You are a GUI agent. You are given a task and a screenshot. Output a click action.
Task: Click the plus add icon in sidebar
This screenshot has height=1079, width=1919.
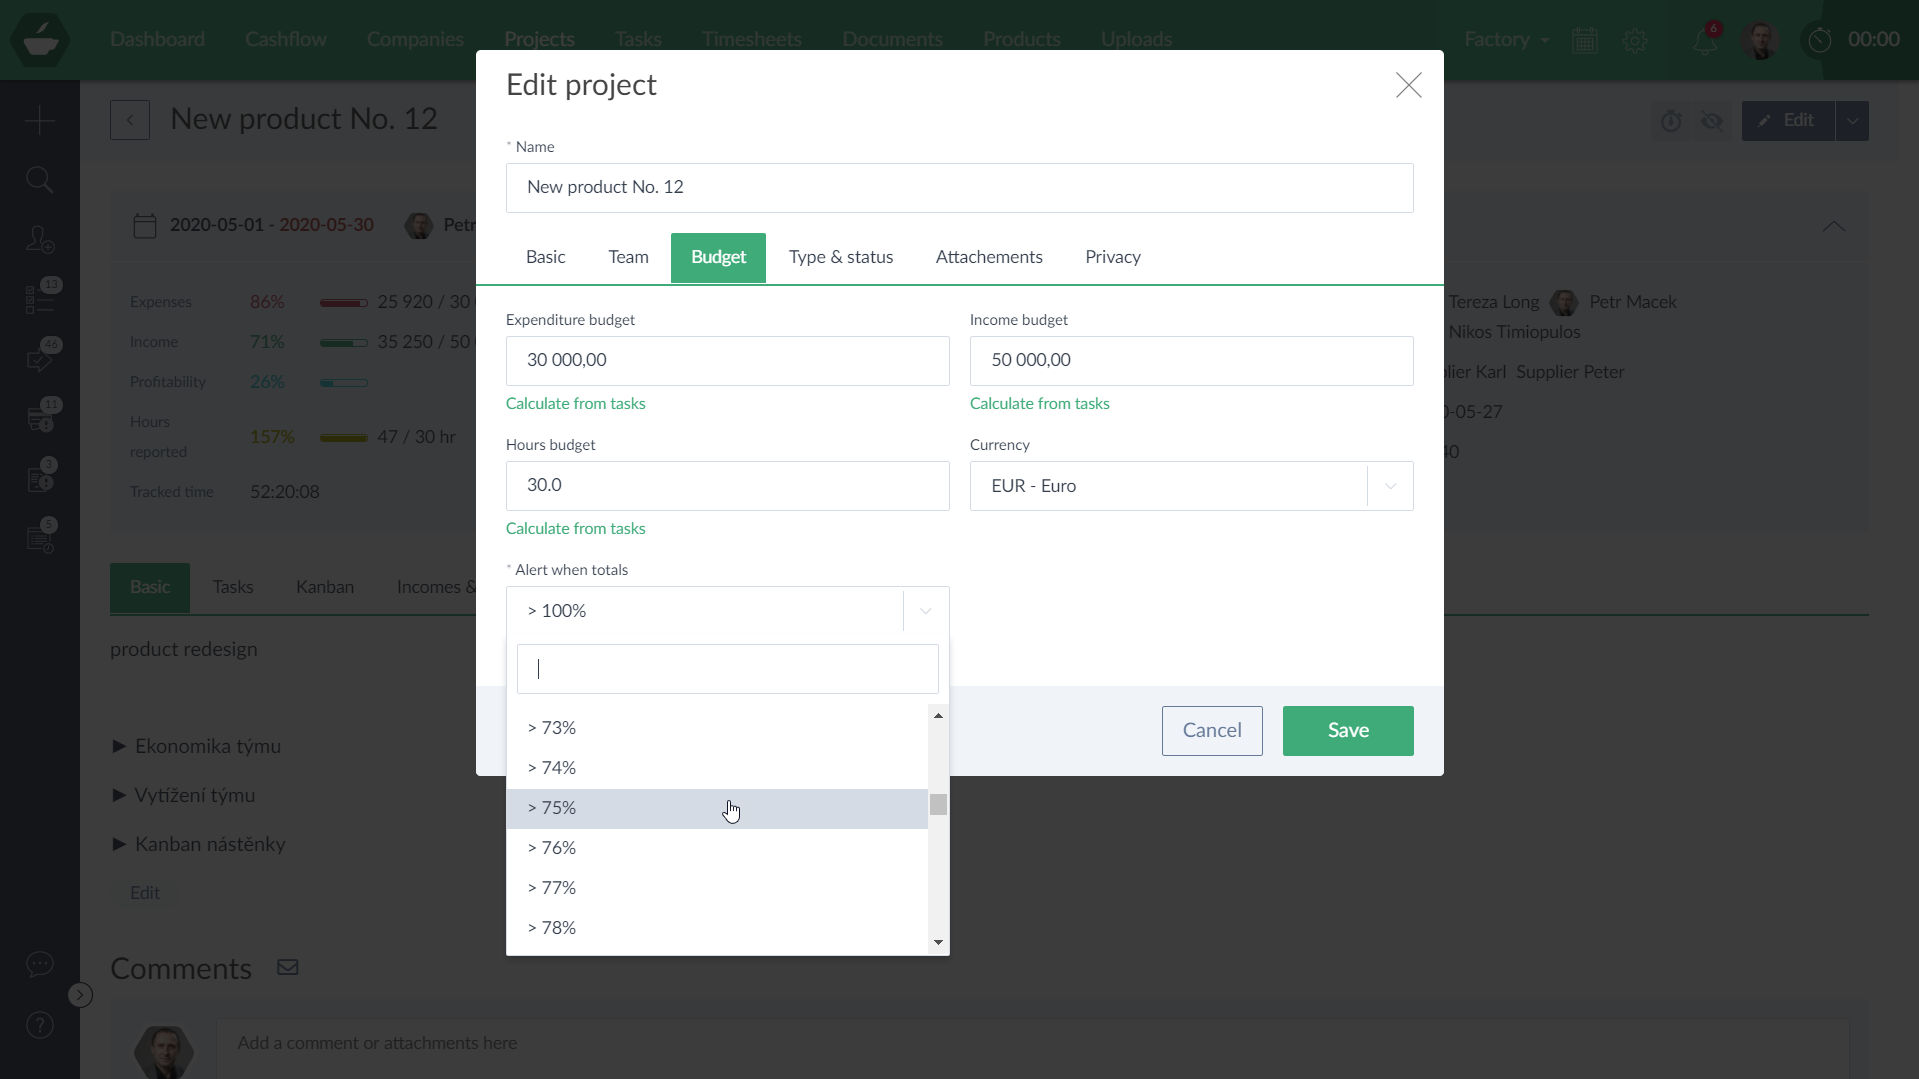point(39,121)
